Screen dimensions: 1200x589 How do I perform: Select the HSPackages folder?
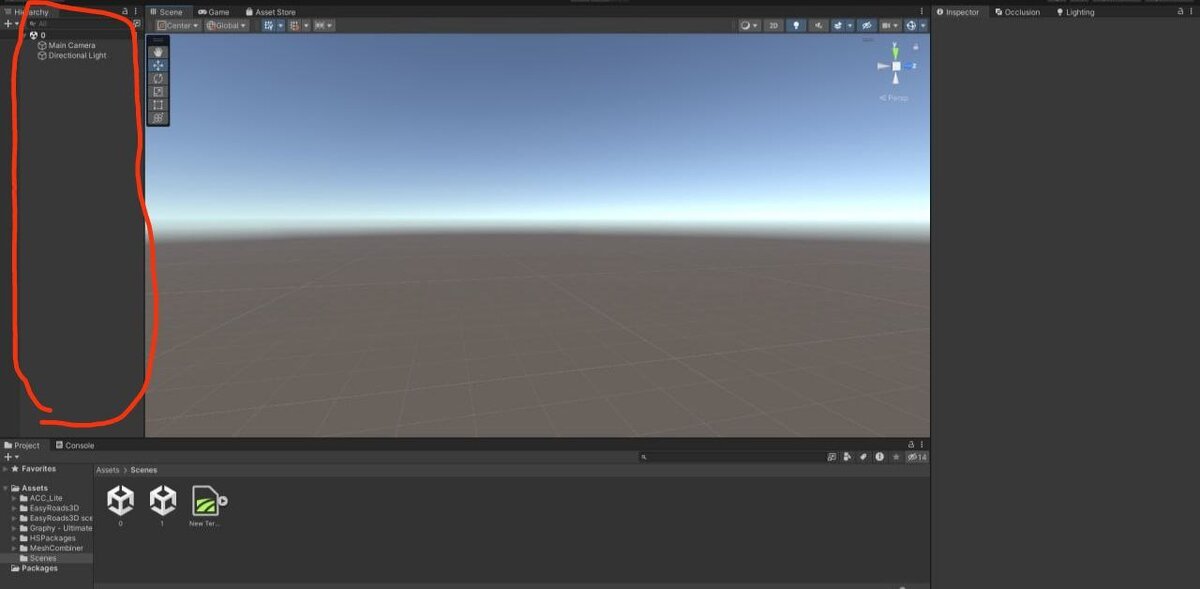click(x=52, y=538)
